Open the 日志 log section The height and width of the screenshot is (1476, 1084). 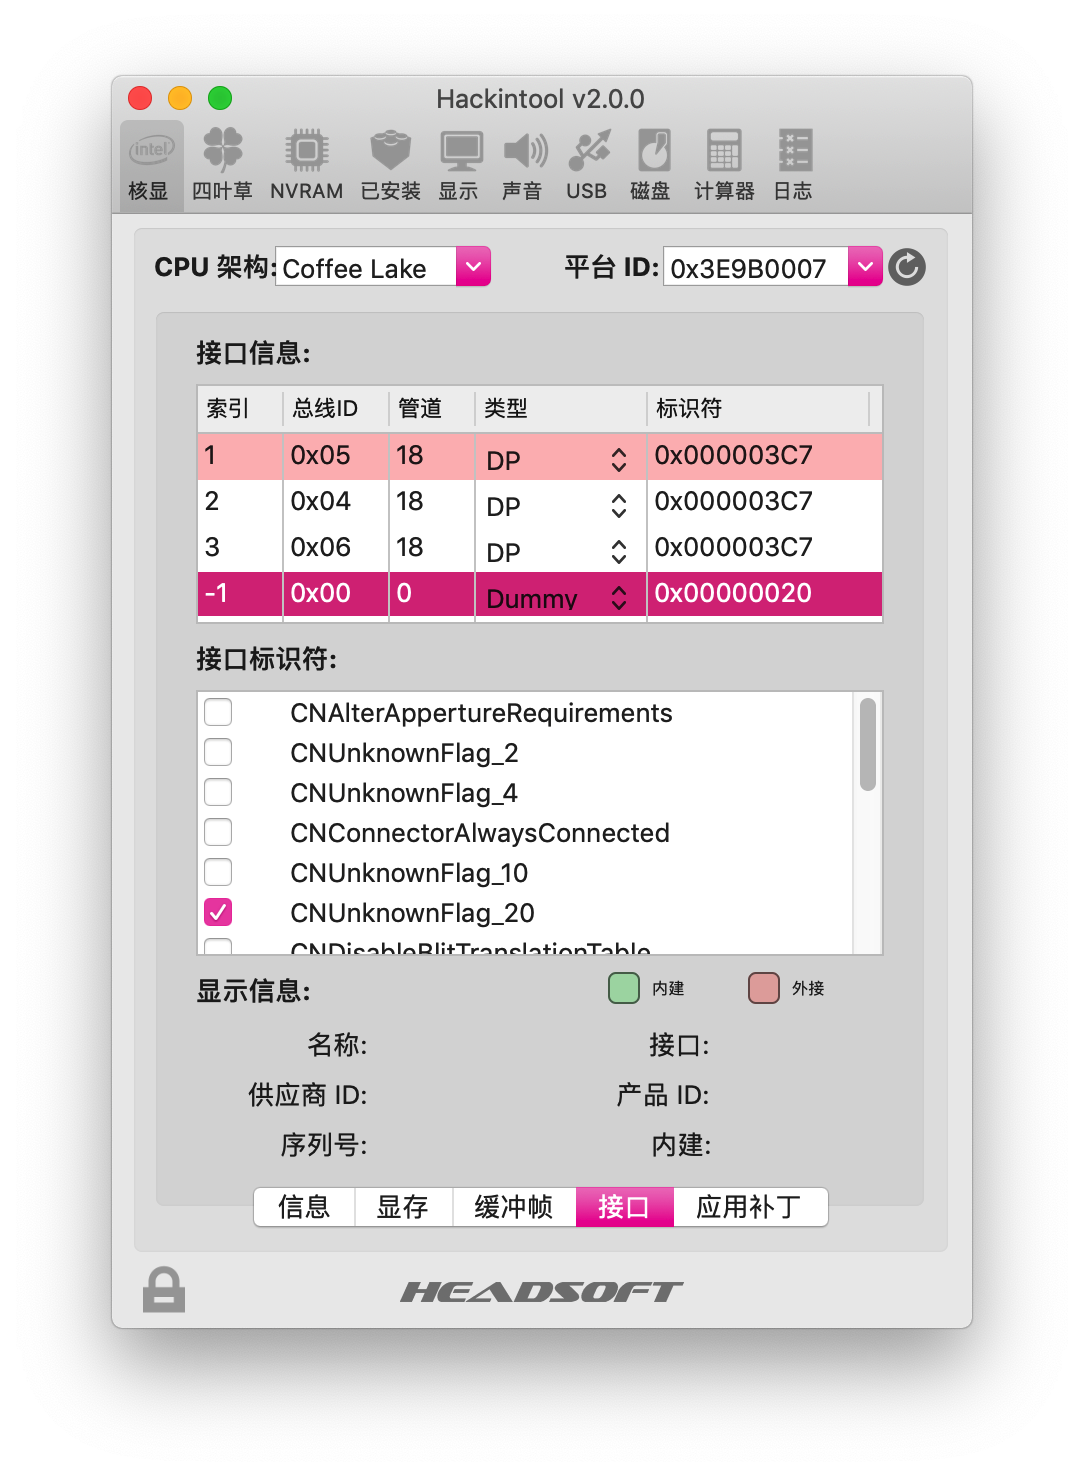coord(794,165)
